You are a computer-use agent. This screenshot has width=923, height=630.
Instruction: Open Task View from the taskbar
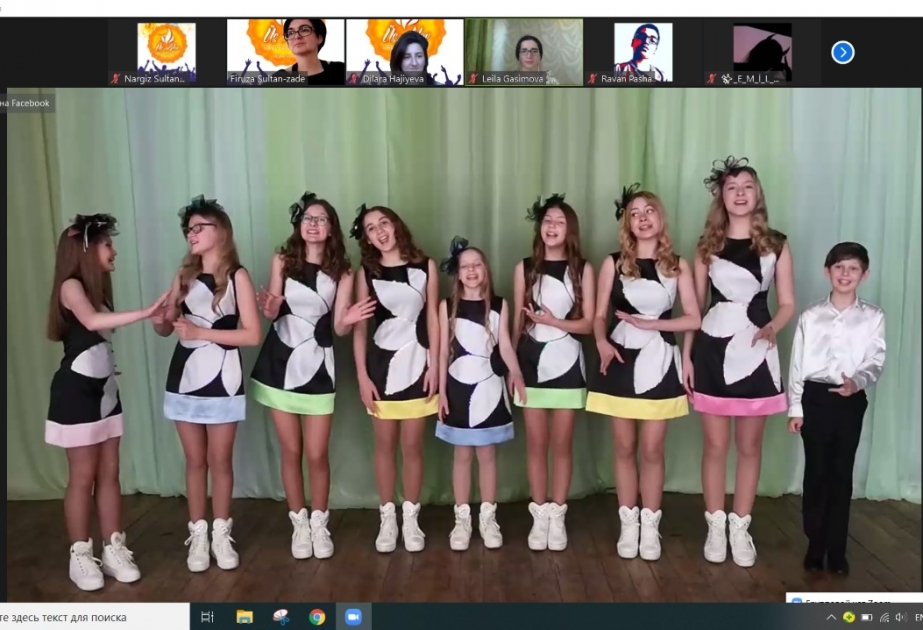pos(207,617)
